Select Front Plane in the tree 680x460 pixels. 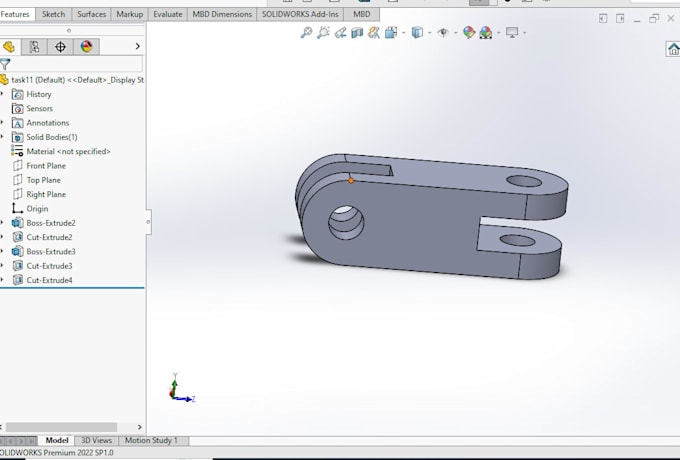click(x=46, y=166)
